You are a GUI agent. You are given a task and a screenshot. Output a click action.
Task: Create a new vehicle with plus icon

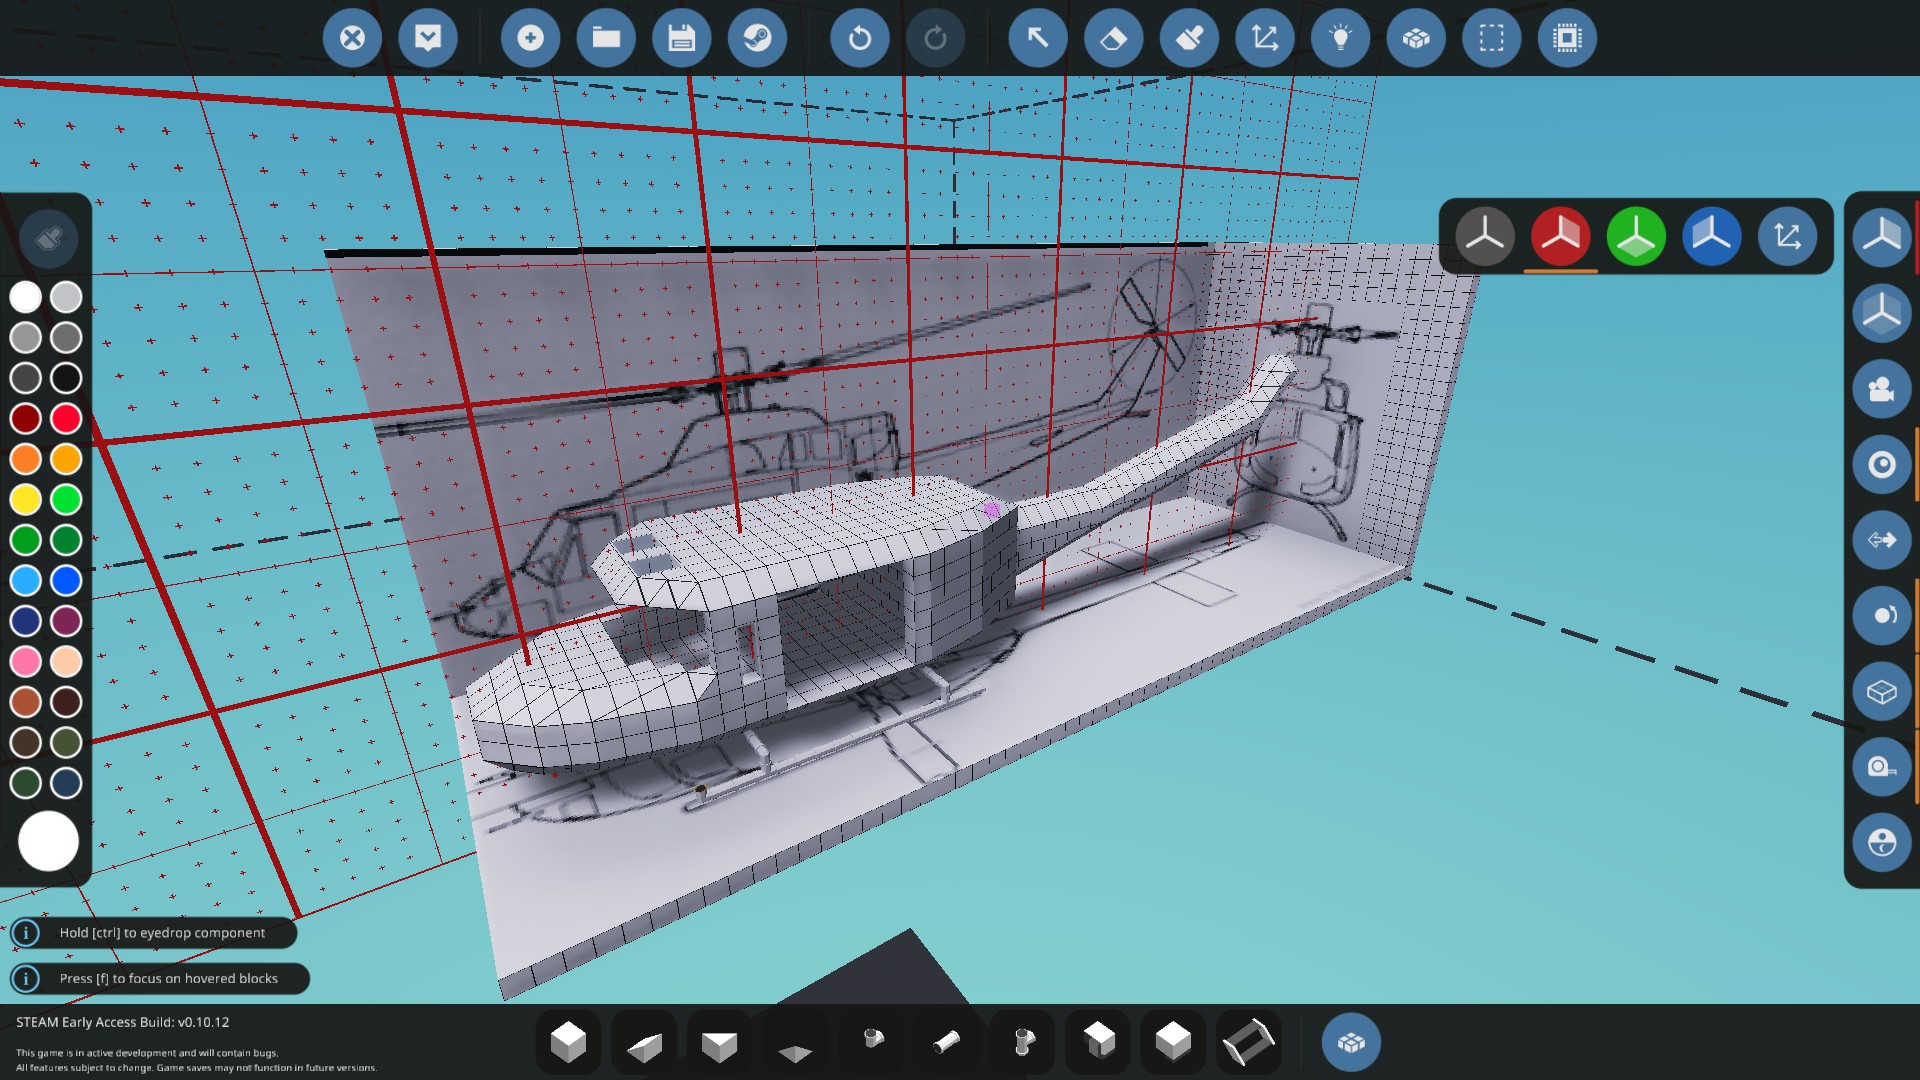tap(530, 38)
